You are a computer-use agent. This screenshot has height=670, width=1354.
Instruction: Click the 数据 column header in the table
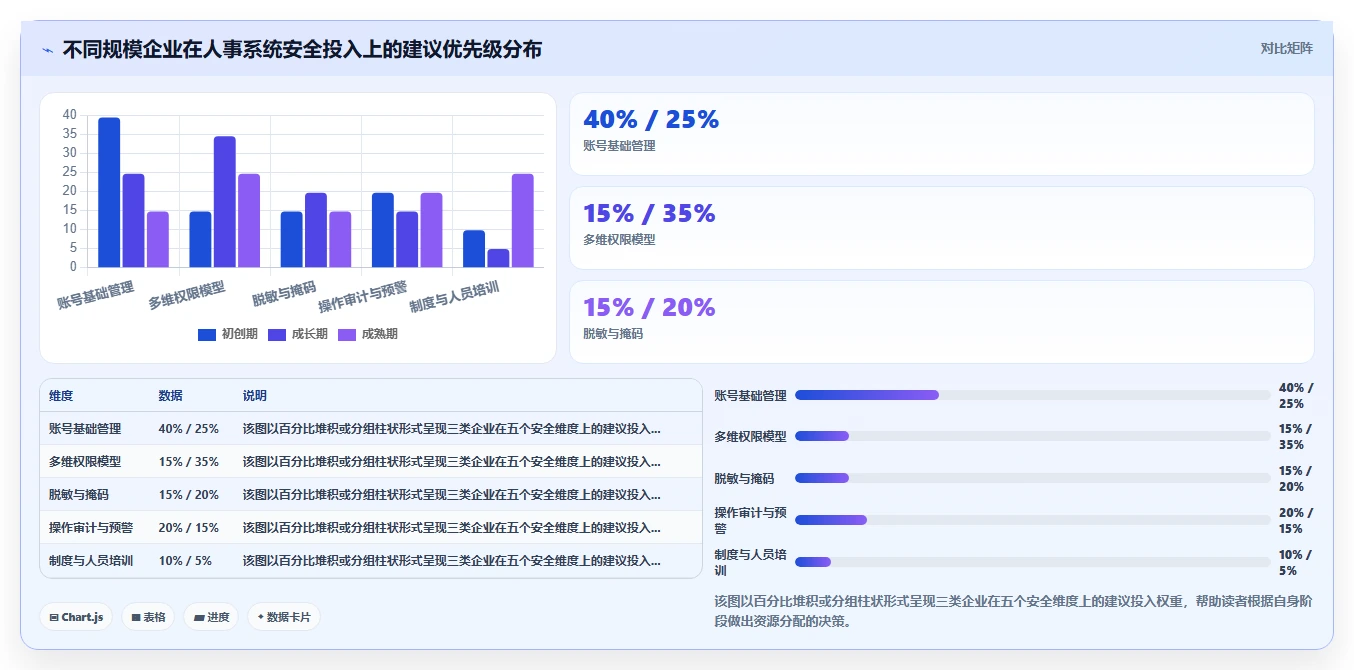pos(171,396)
